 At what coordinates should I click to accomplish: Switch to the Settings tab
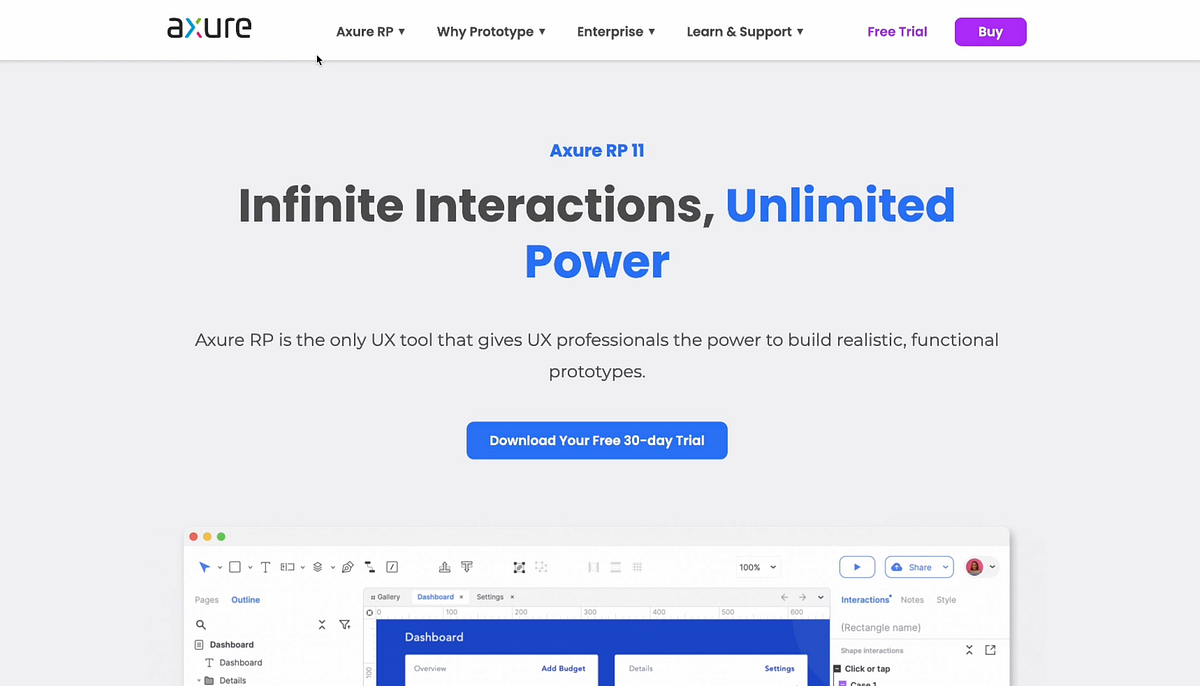490,596
